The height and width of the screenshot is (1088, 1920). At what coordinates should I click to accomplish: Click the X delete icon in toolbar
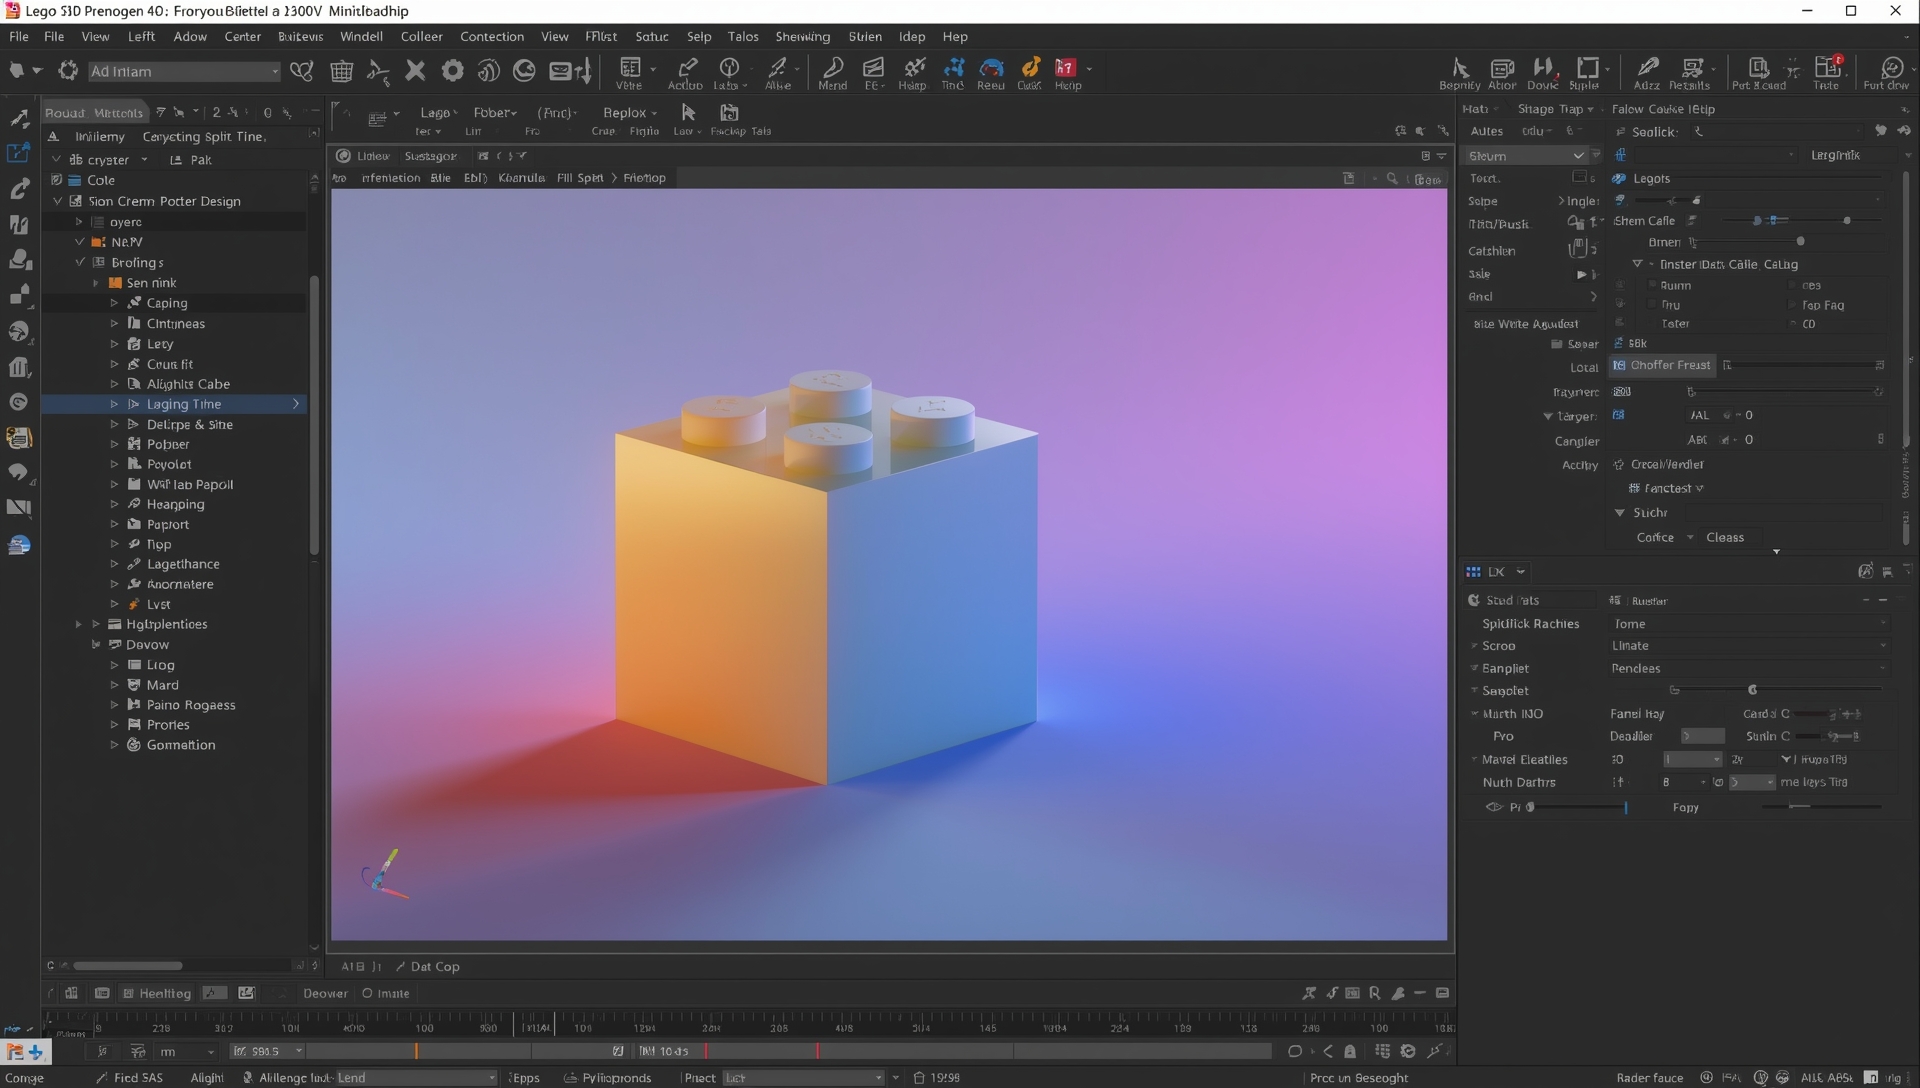click(x=415, y=70)
